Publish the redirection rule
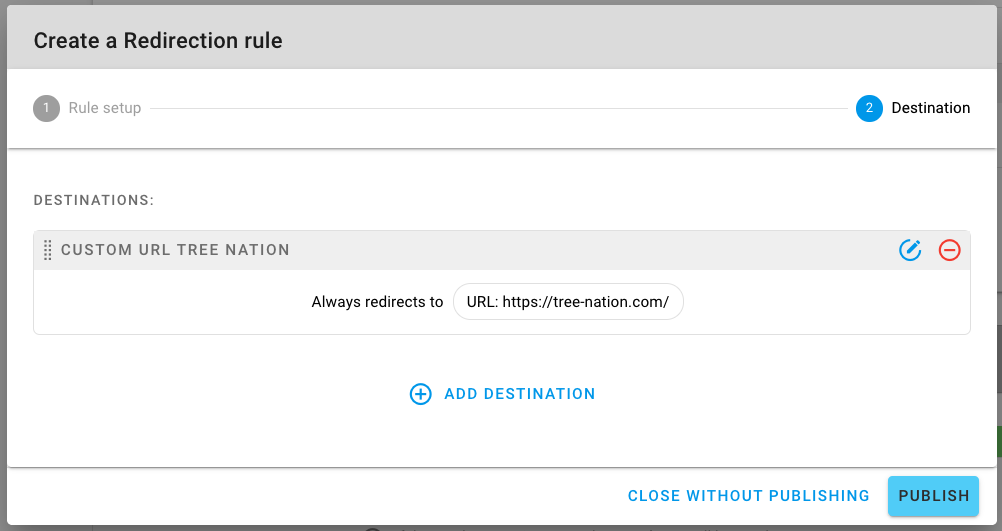This screenshot has height=531, width=1002. (x=933, y=496)
